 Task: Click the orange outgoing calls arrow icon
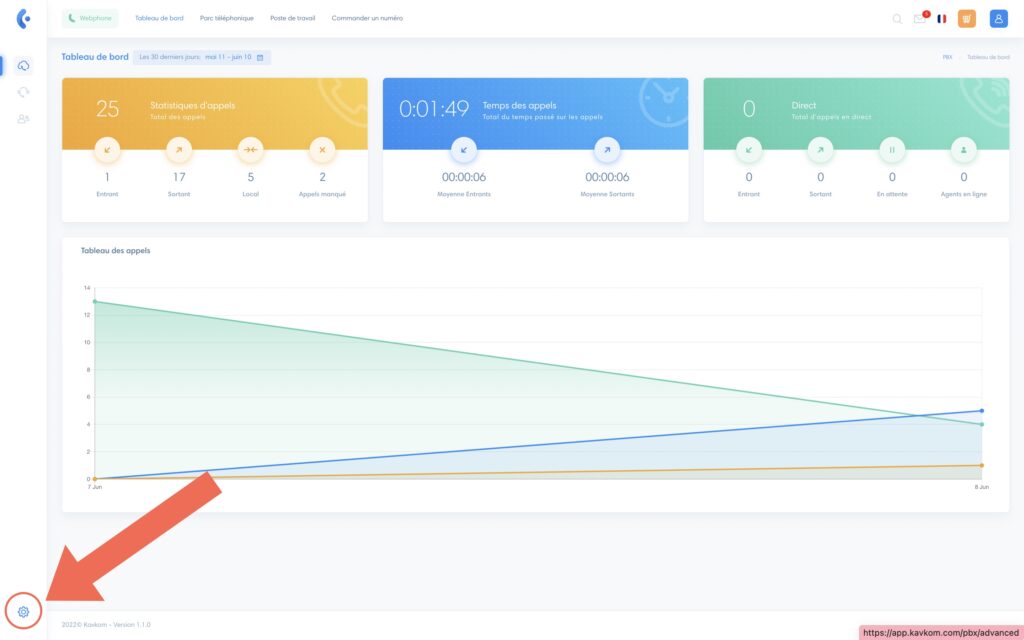(179, 150)
